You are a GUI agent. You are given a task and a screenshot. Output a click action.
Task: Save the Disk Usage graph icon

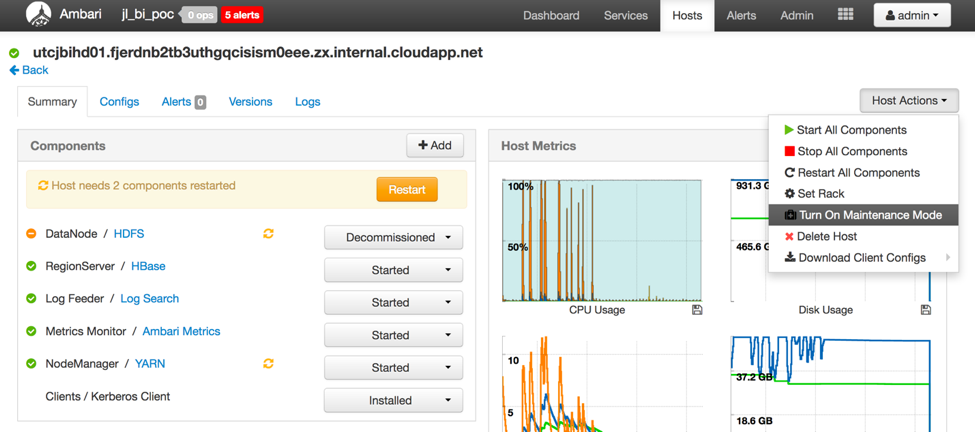click(x=925, y=310)
